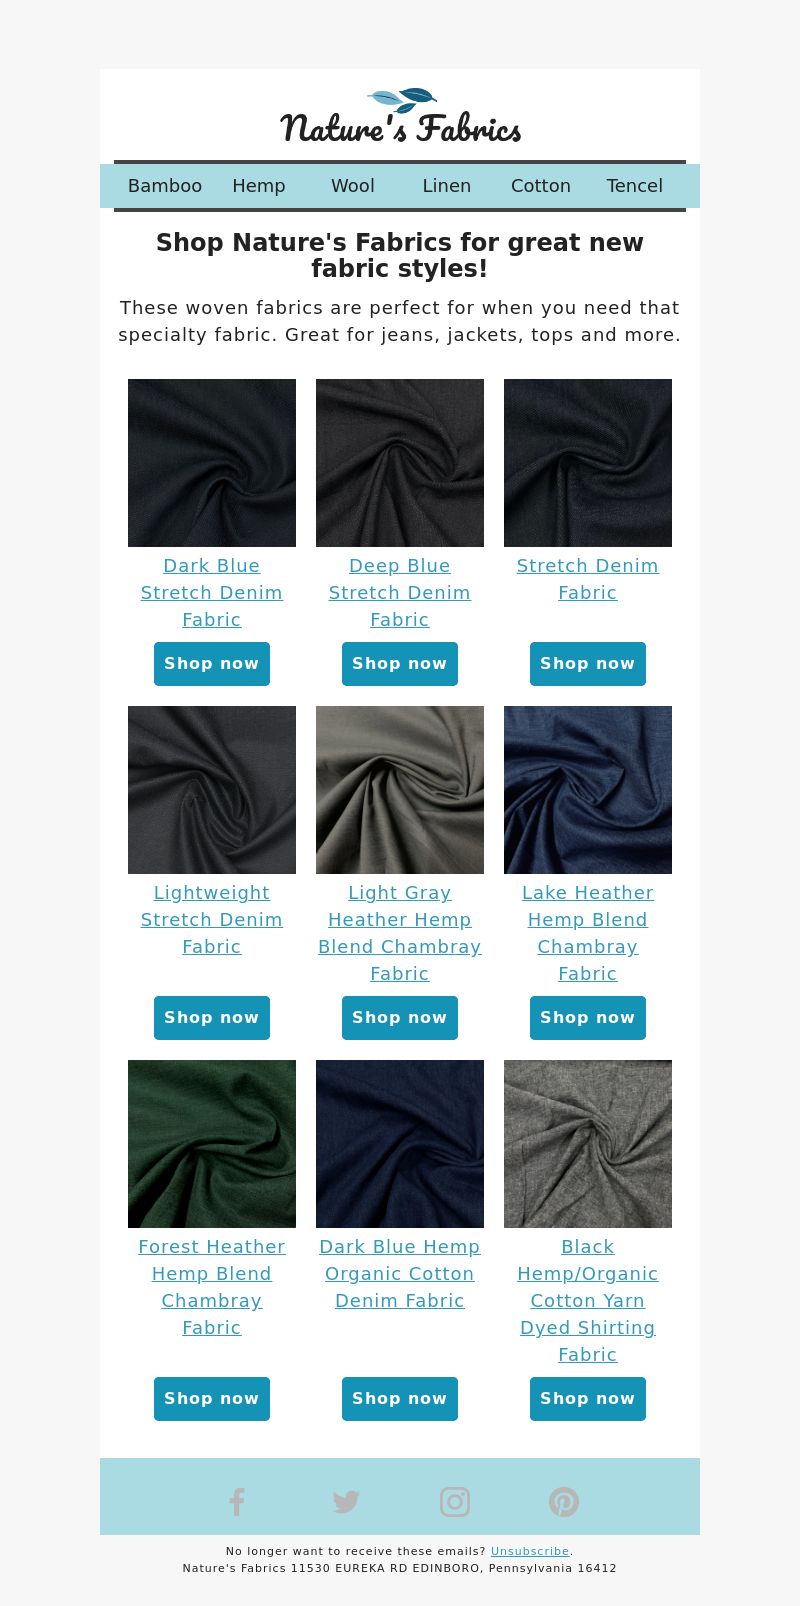Click the Nature's Fabrics leaf logo

coord(400,115)
